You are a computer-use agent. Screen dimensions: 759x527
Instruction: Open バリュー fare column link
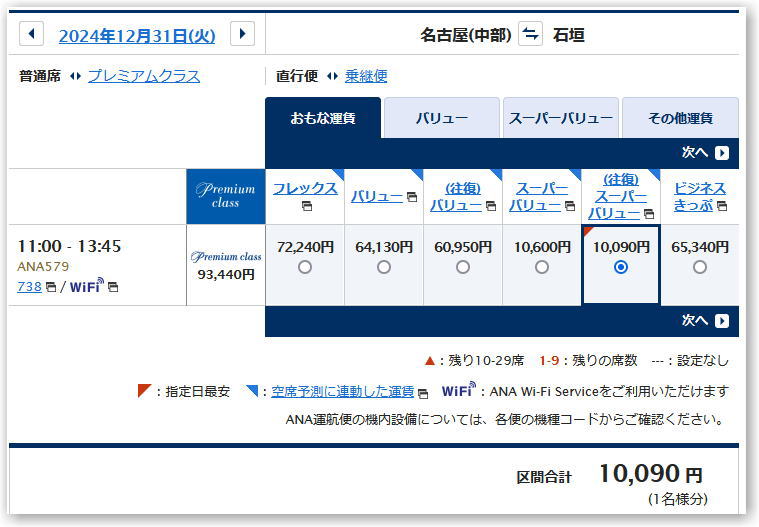tap(377, 197)
